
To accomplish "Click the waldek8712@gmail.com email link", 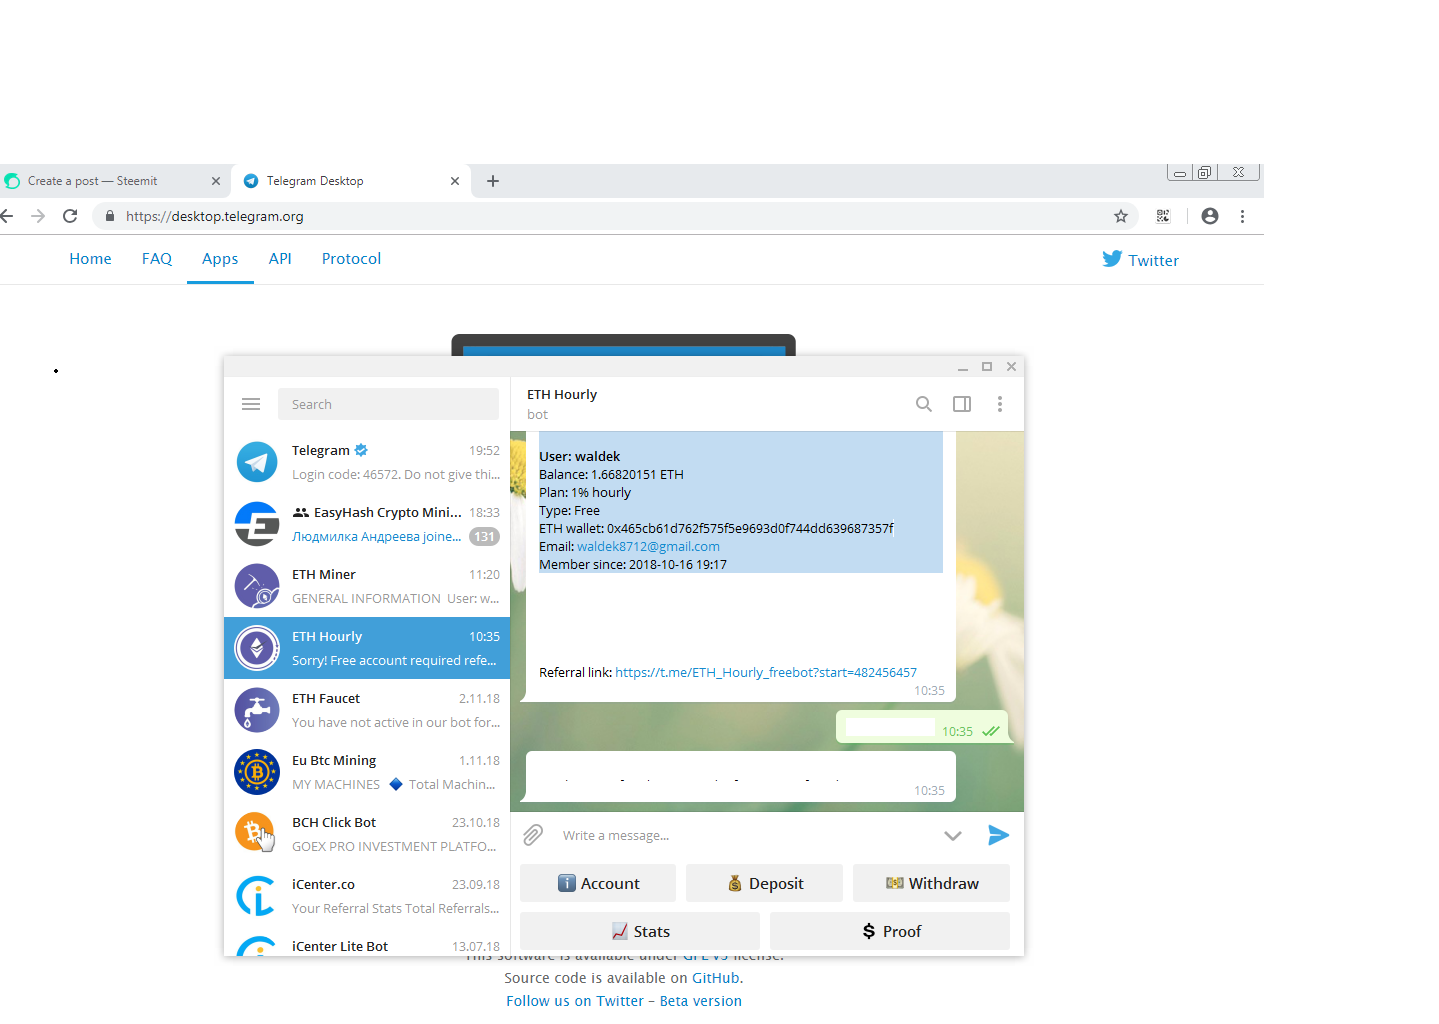I will tap(648, 547).
